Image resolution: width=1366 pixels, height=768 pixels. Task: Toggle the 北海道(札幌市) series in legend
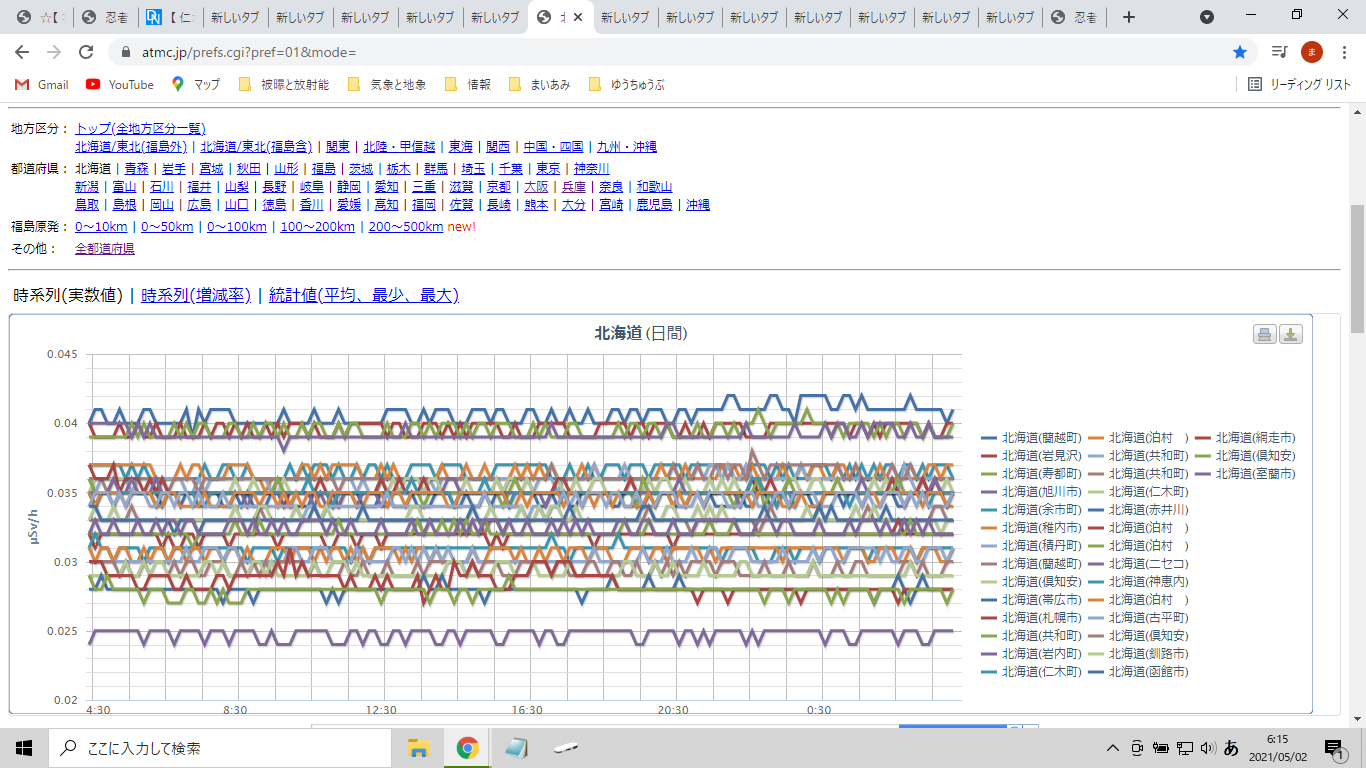coord(1032,618)
